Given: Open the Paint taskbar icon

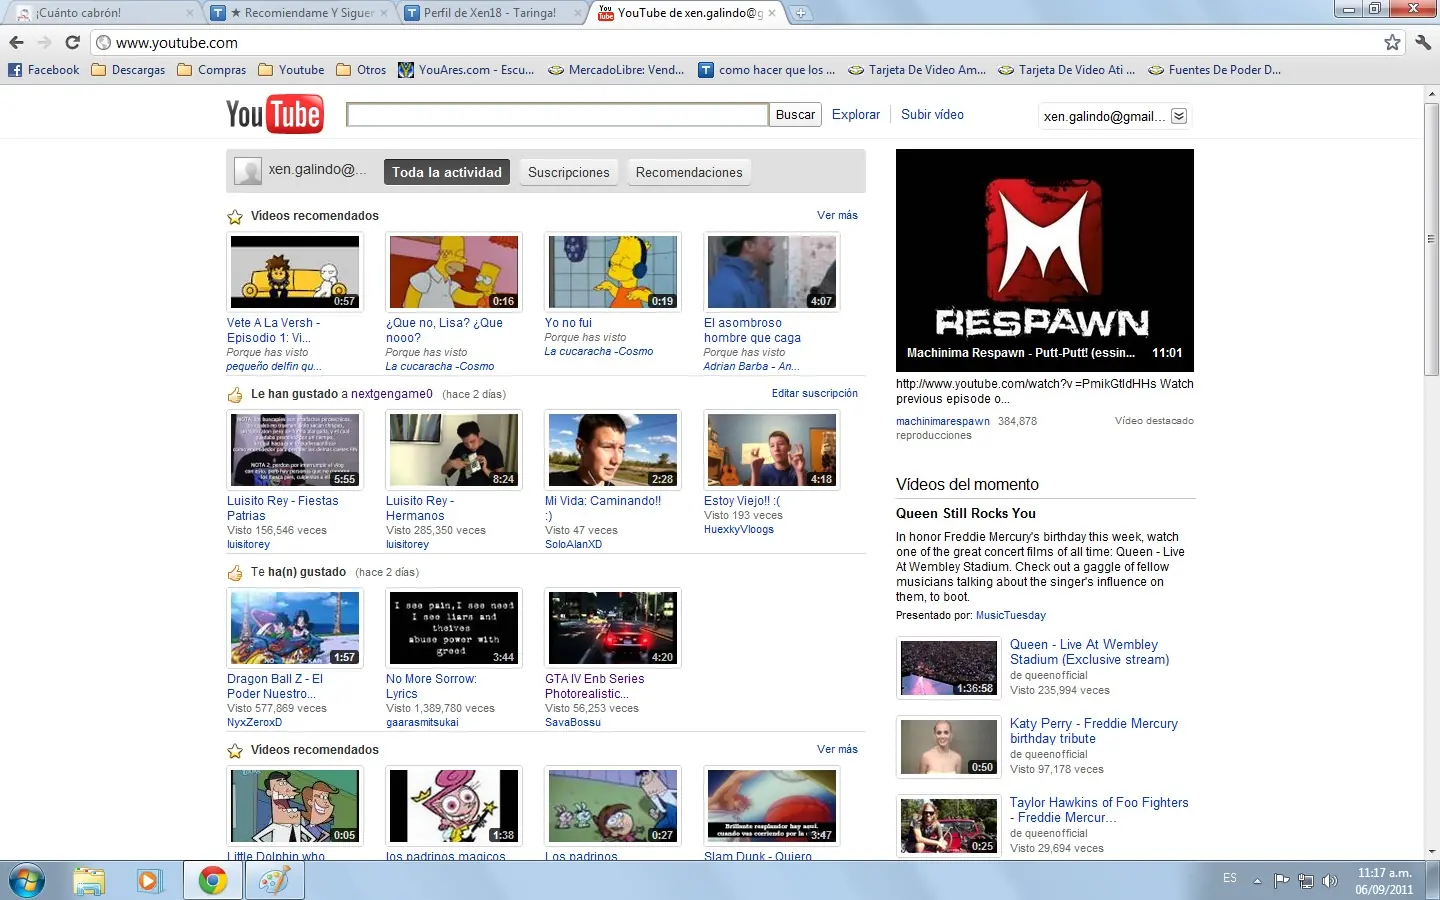Looking at the screenshot, I should [274, 881].
